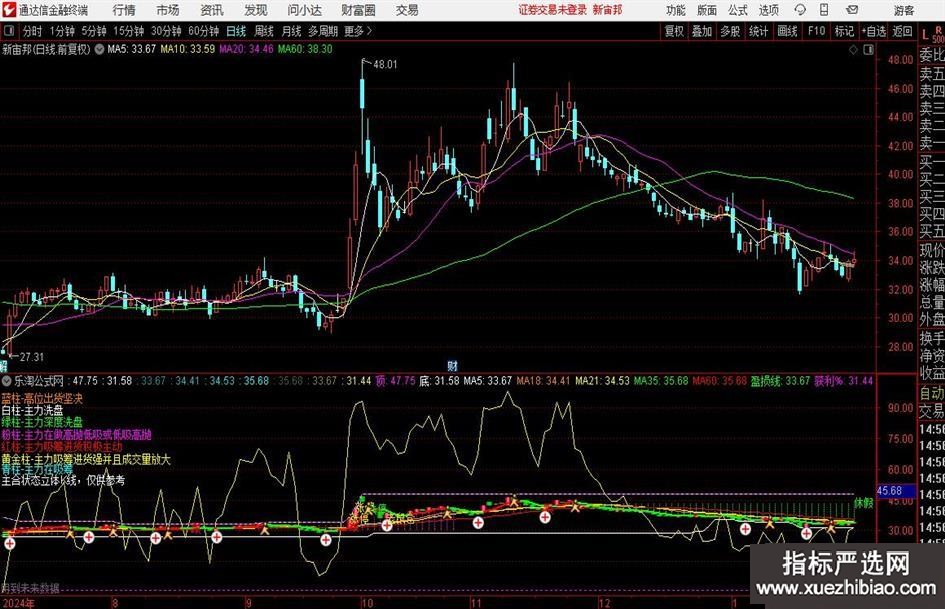The image size is (945, 609).
Task: Click the 2024年 date axis label
Action: click(19, 603)
